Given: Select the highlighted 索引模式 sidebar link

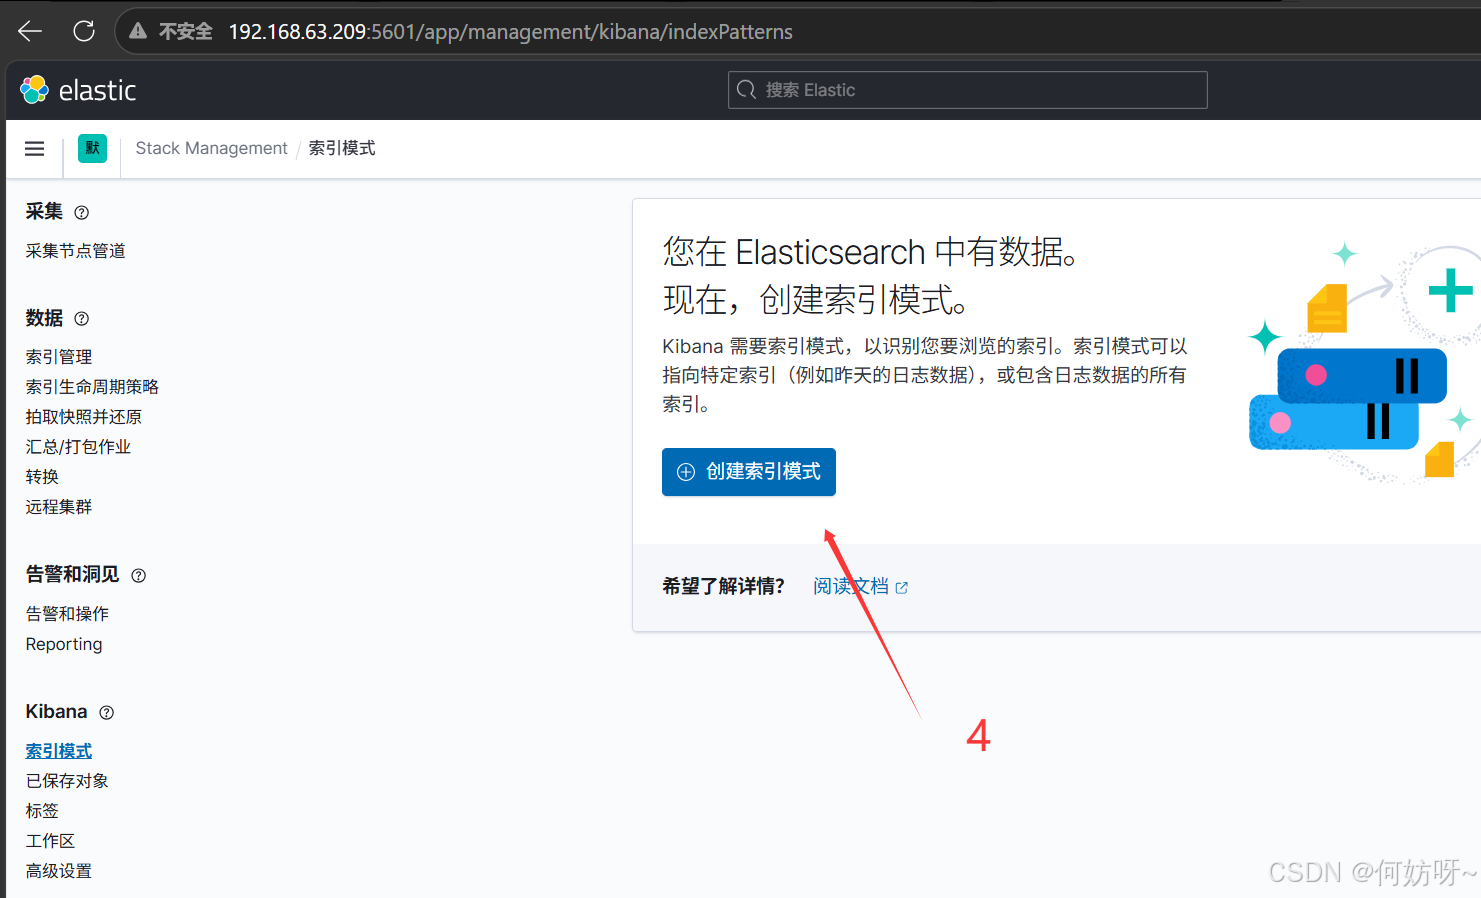Looking at the screenshot, I should coord(59,751).
